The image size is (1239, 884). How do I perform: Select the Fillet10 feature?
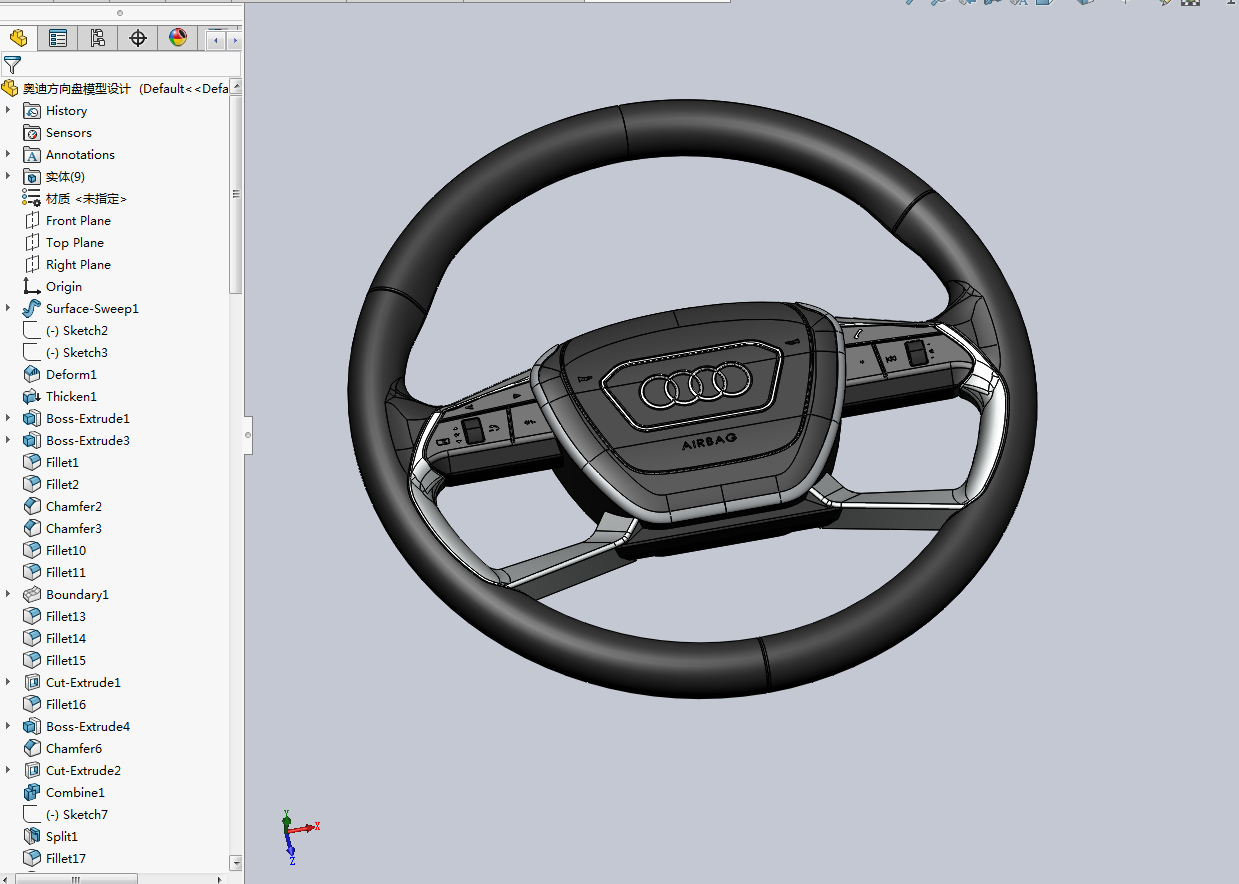click(x=66, y=551)
